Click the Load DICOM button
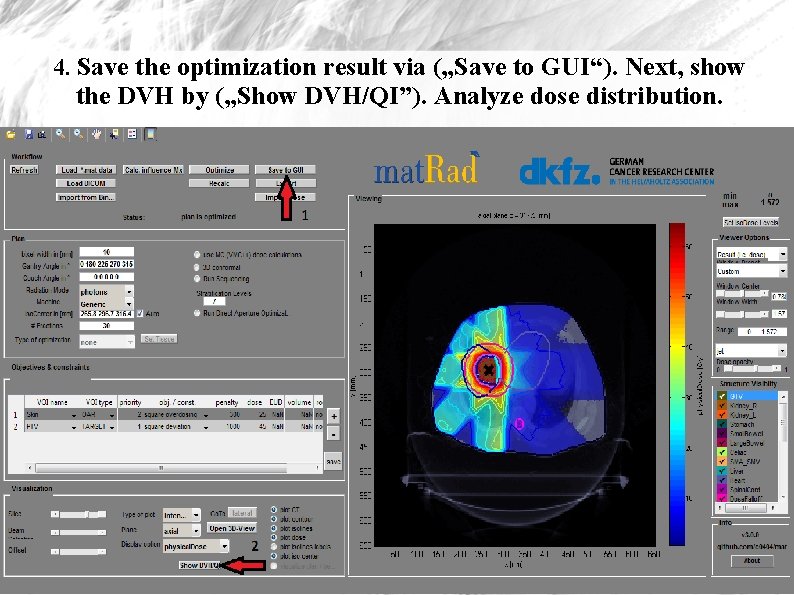Image resolution: width=794 pixels, height=595 pixels. (x=86, y=183)
